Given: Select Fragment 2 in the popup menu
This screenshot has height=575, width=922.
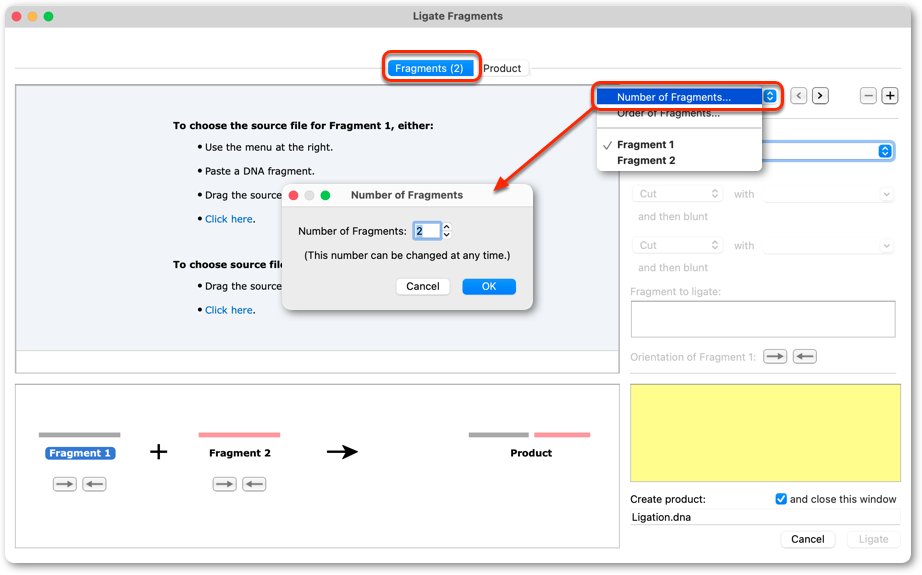Looking at the screenshot, I should click(679, 161).
